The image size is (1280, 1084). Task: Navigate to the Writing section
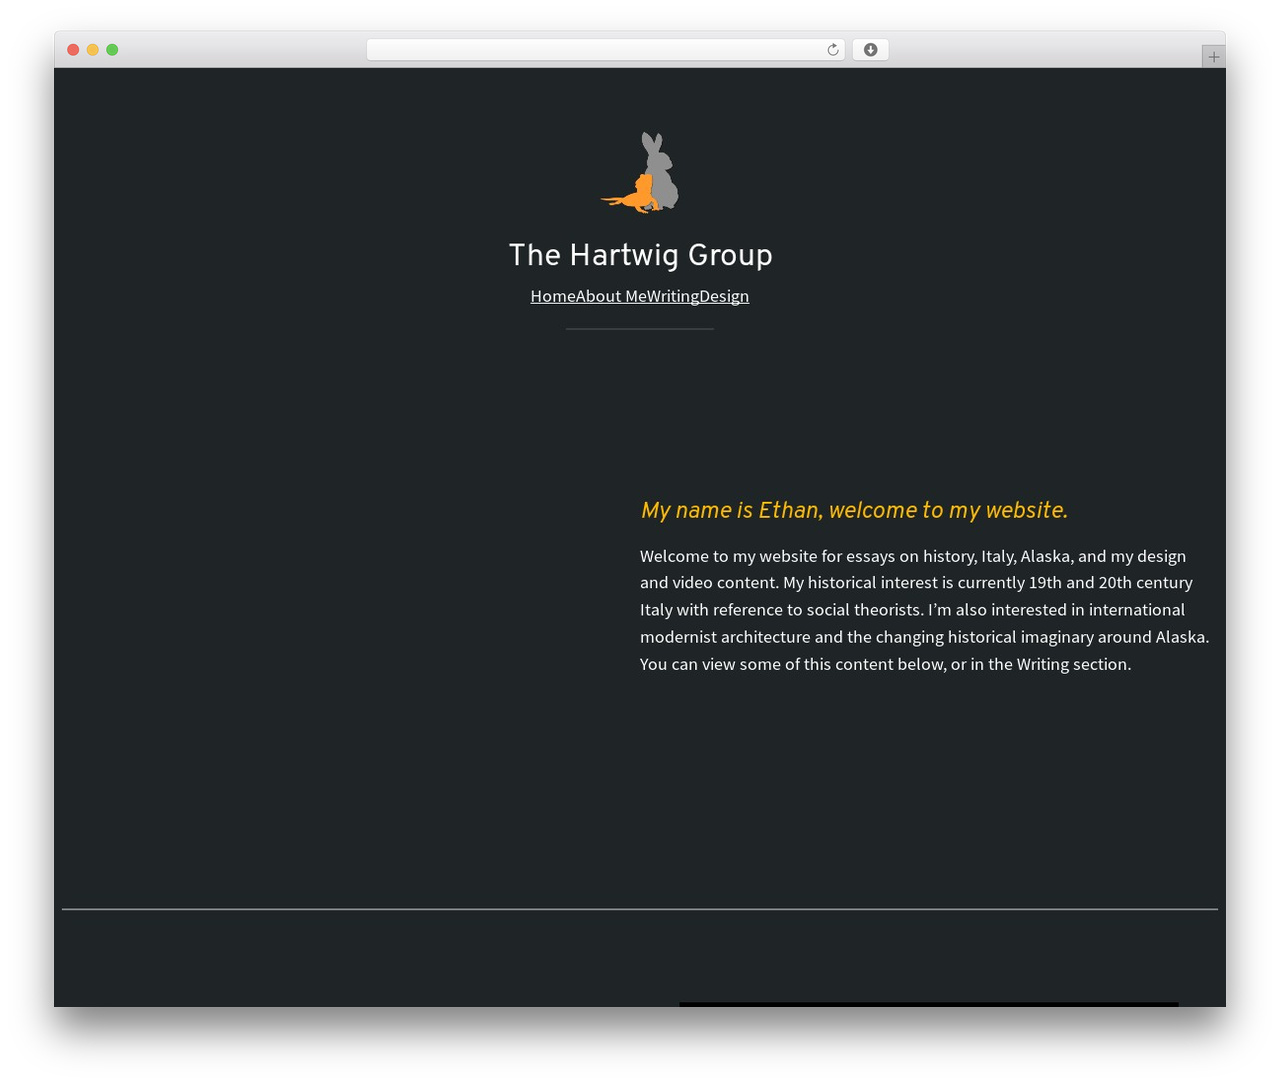pyautogui.click(x=673, y=296)
